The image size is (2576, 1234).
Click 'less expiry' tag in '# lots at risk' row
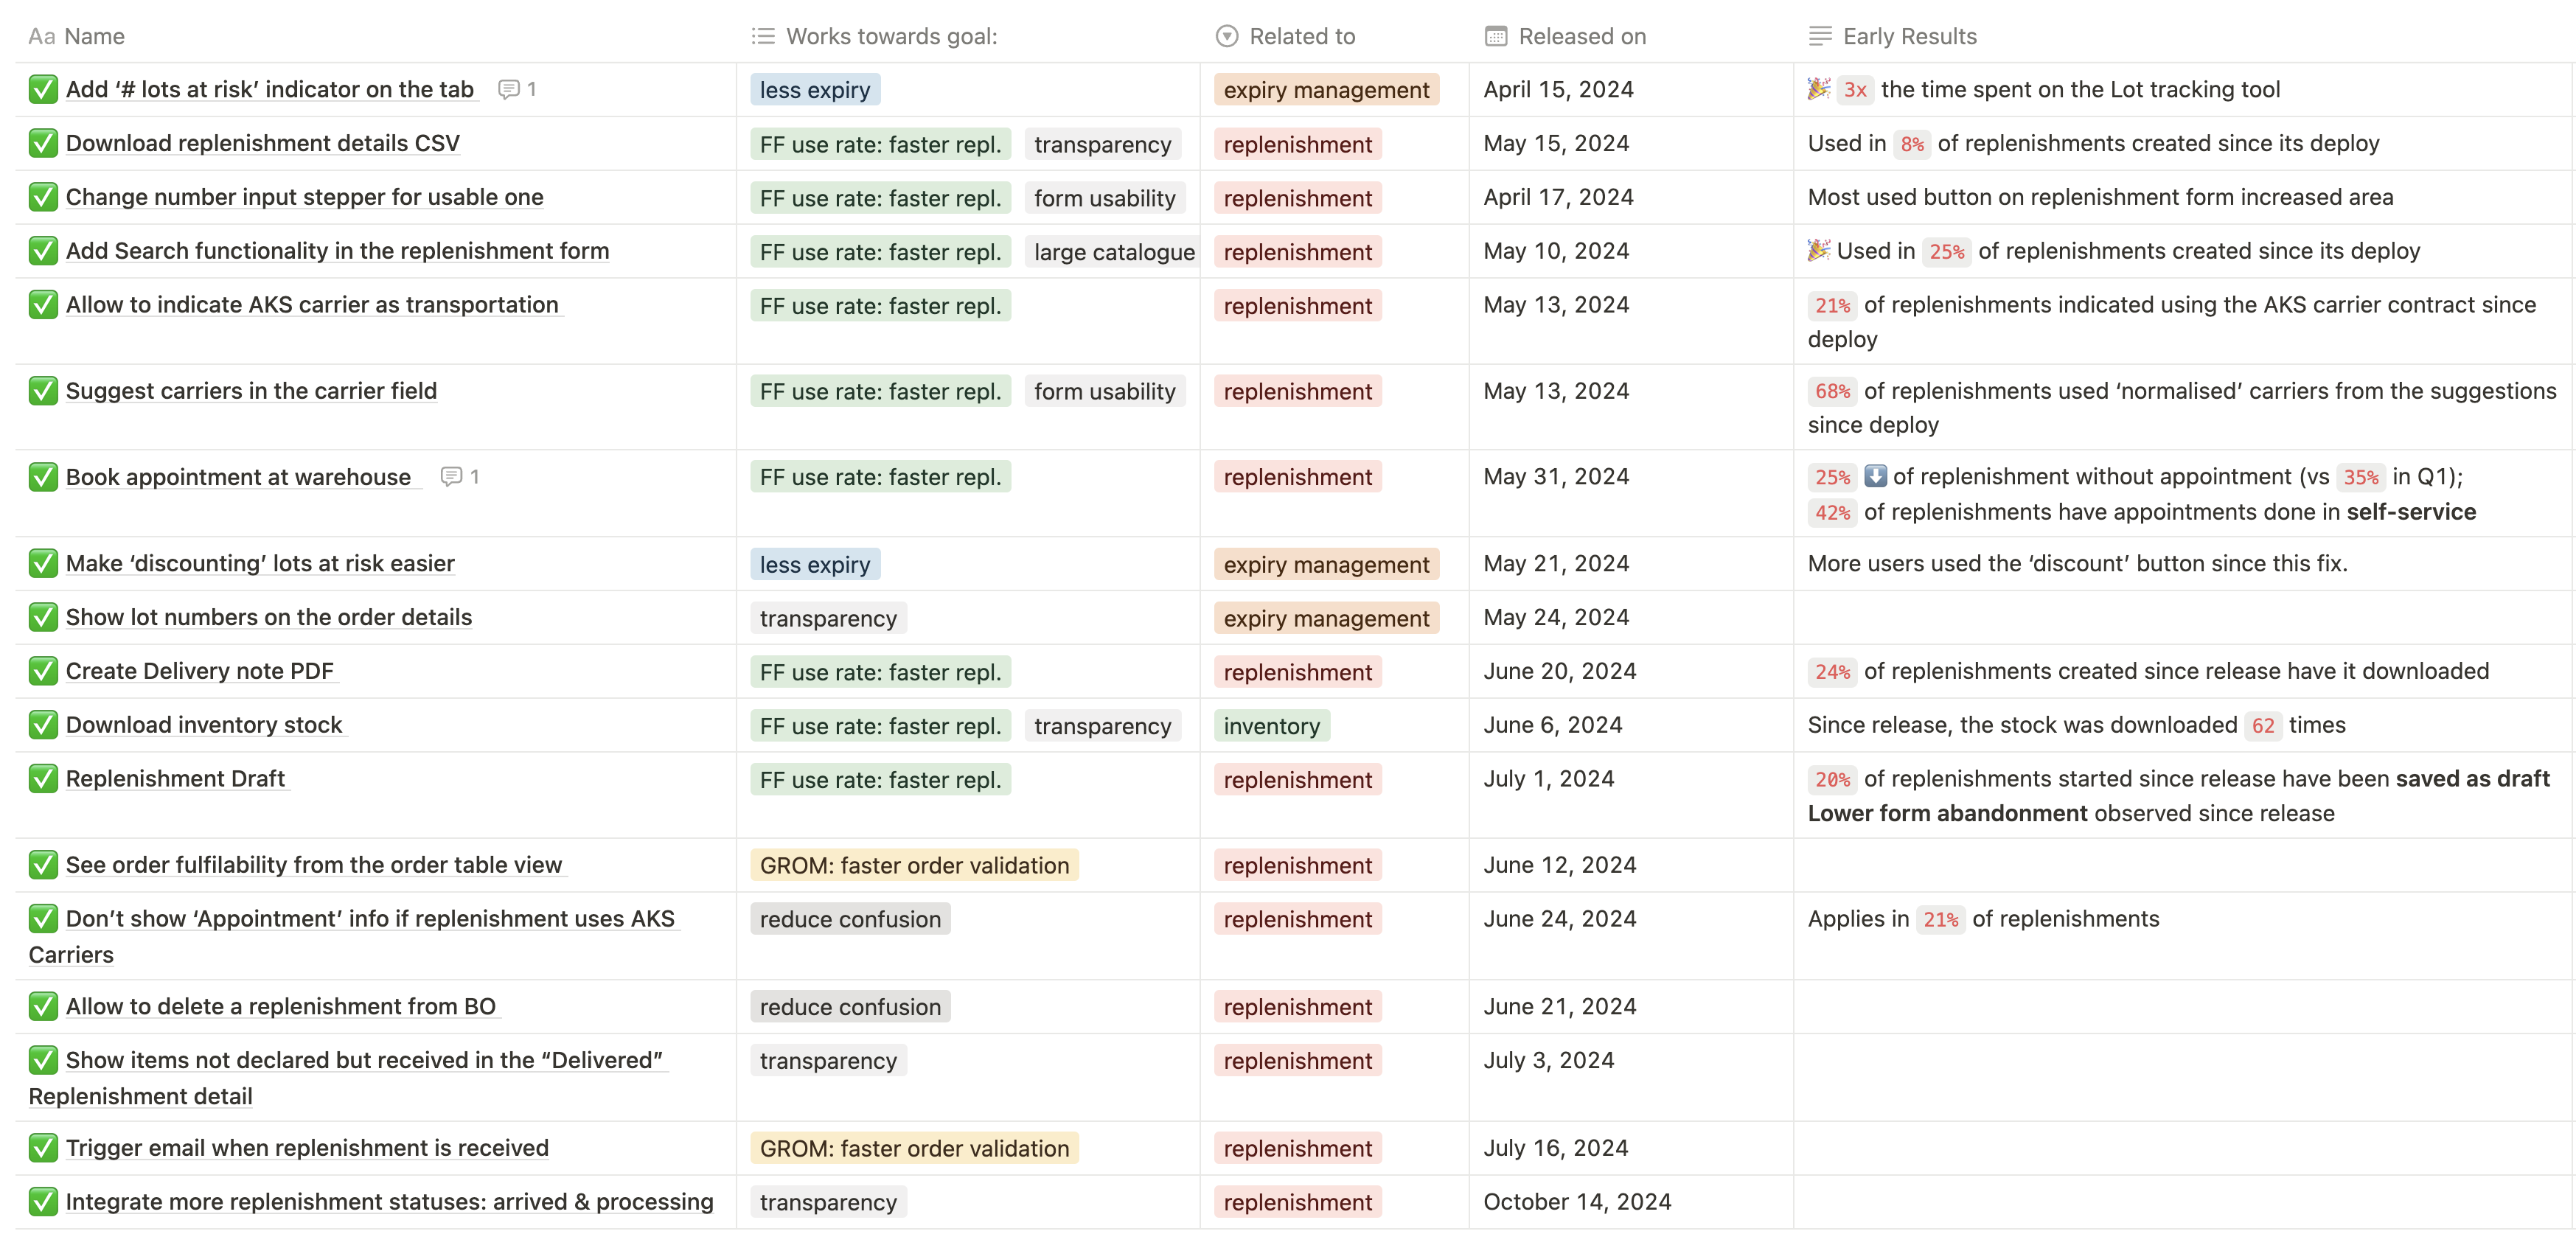[815, 90]
